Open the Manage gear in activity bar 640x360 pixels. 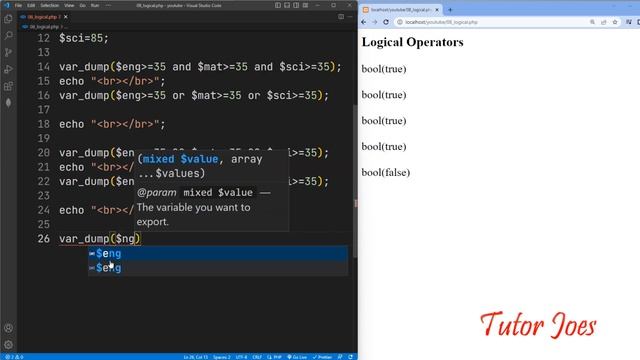8,345
